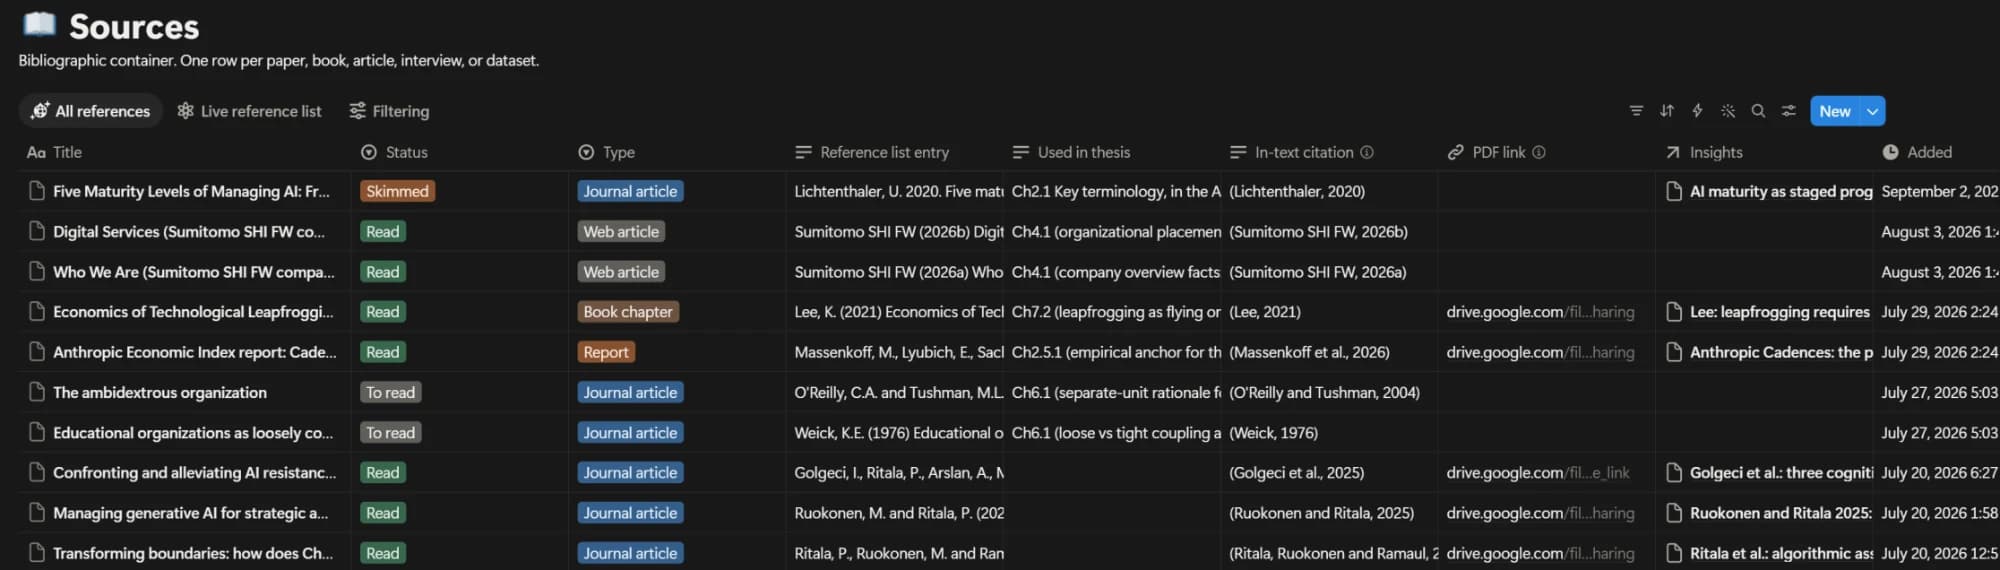Open the Type column header menu
The width and height of the screenshot is (2000, 570).
click(x=606, y=152)
